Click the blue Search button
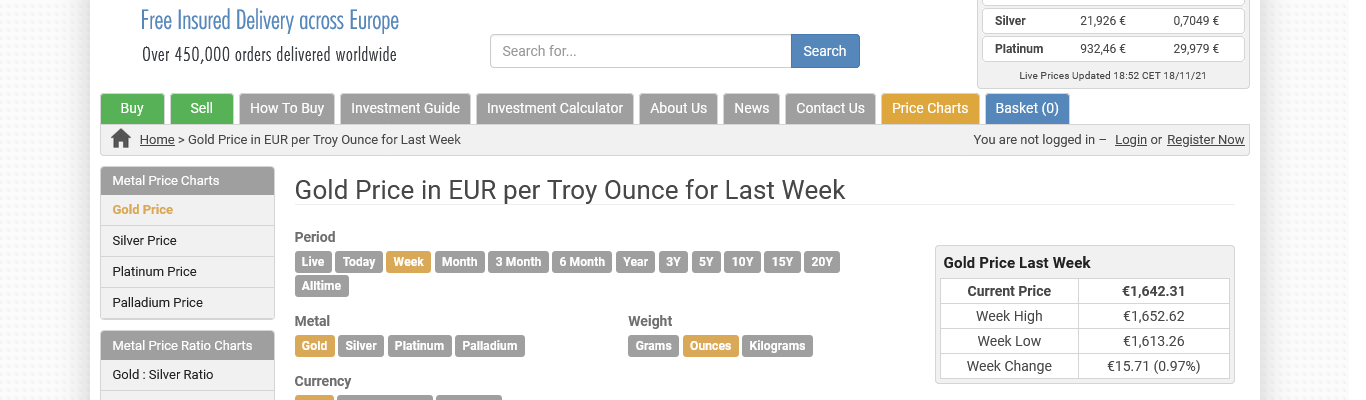Image resolution: width=1366 pixels, height=400 pixels. coord(824,51)
